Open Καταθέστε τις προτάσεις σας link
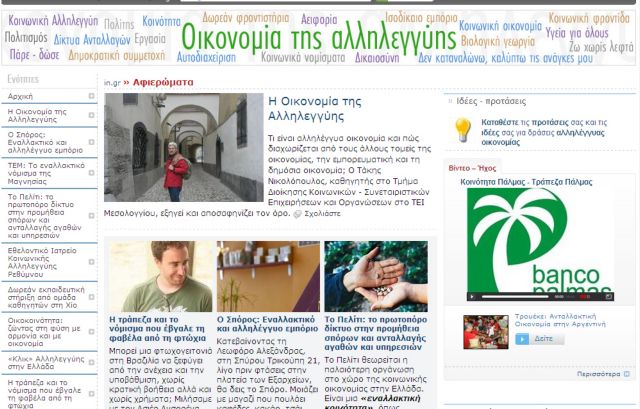 tap(544, 132)
